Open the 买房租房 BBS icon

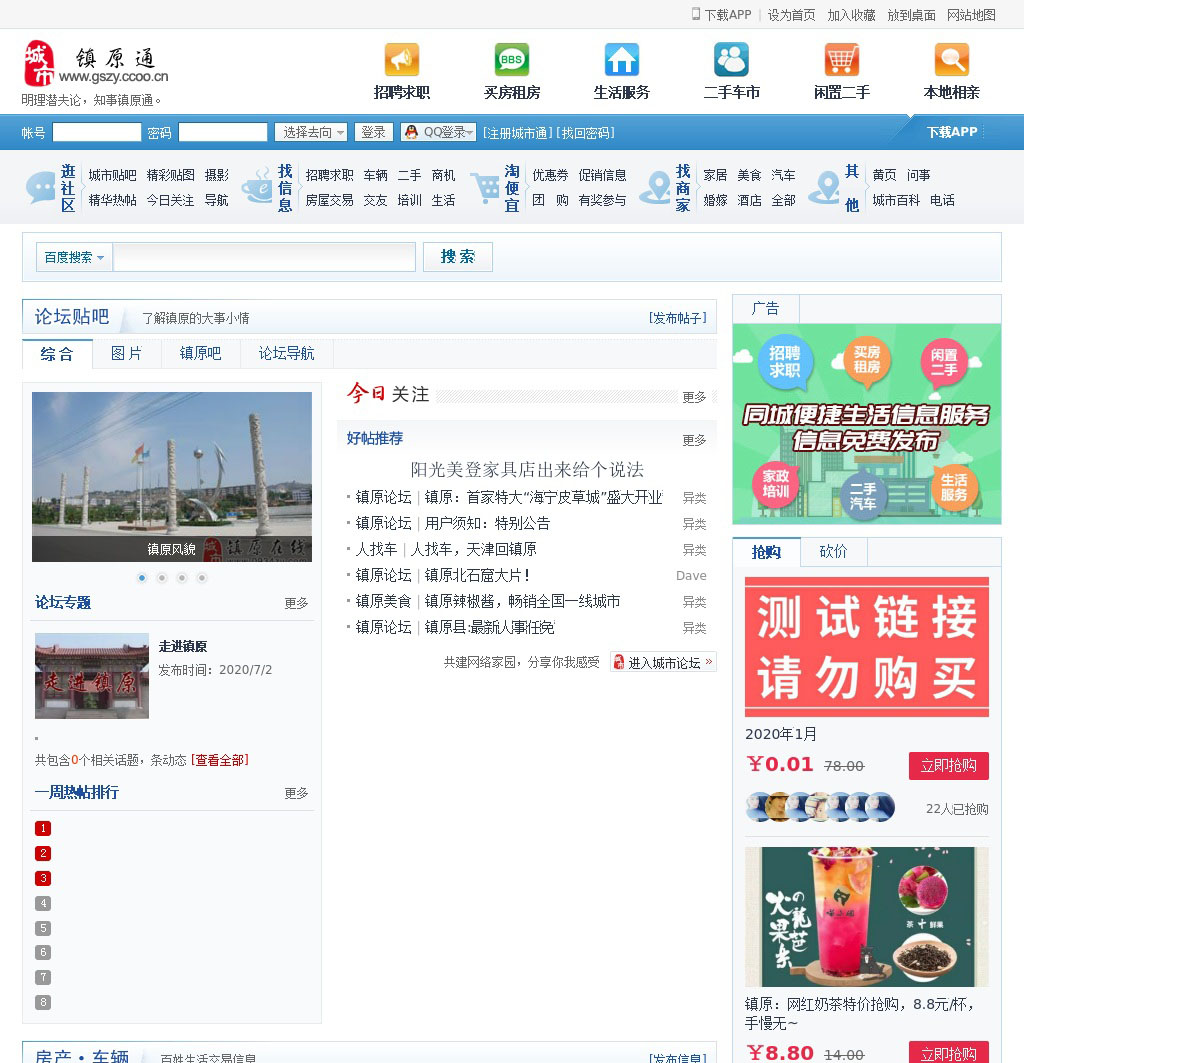[512, 60]
